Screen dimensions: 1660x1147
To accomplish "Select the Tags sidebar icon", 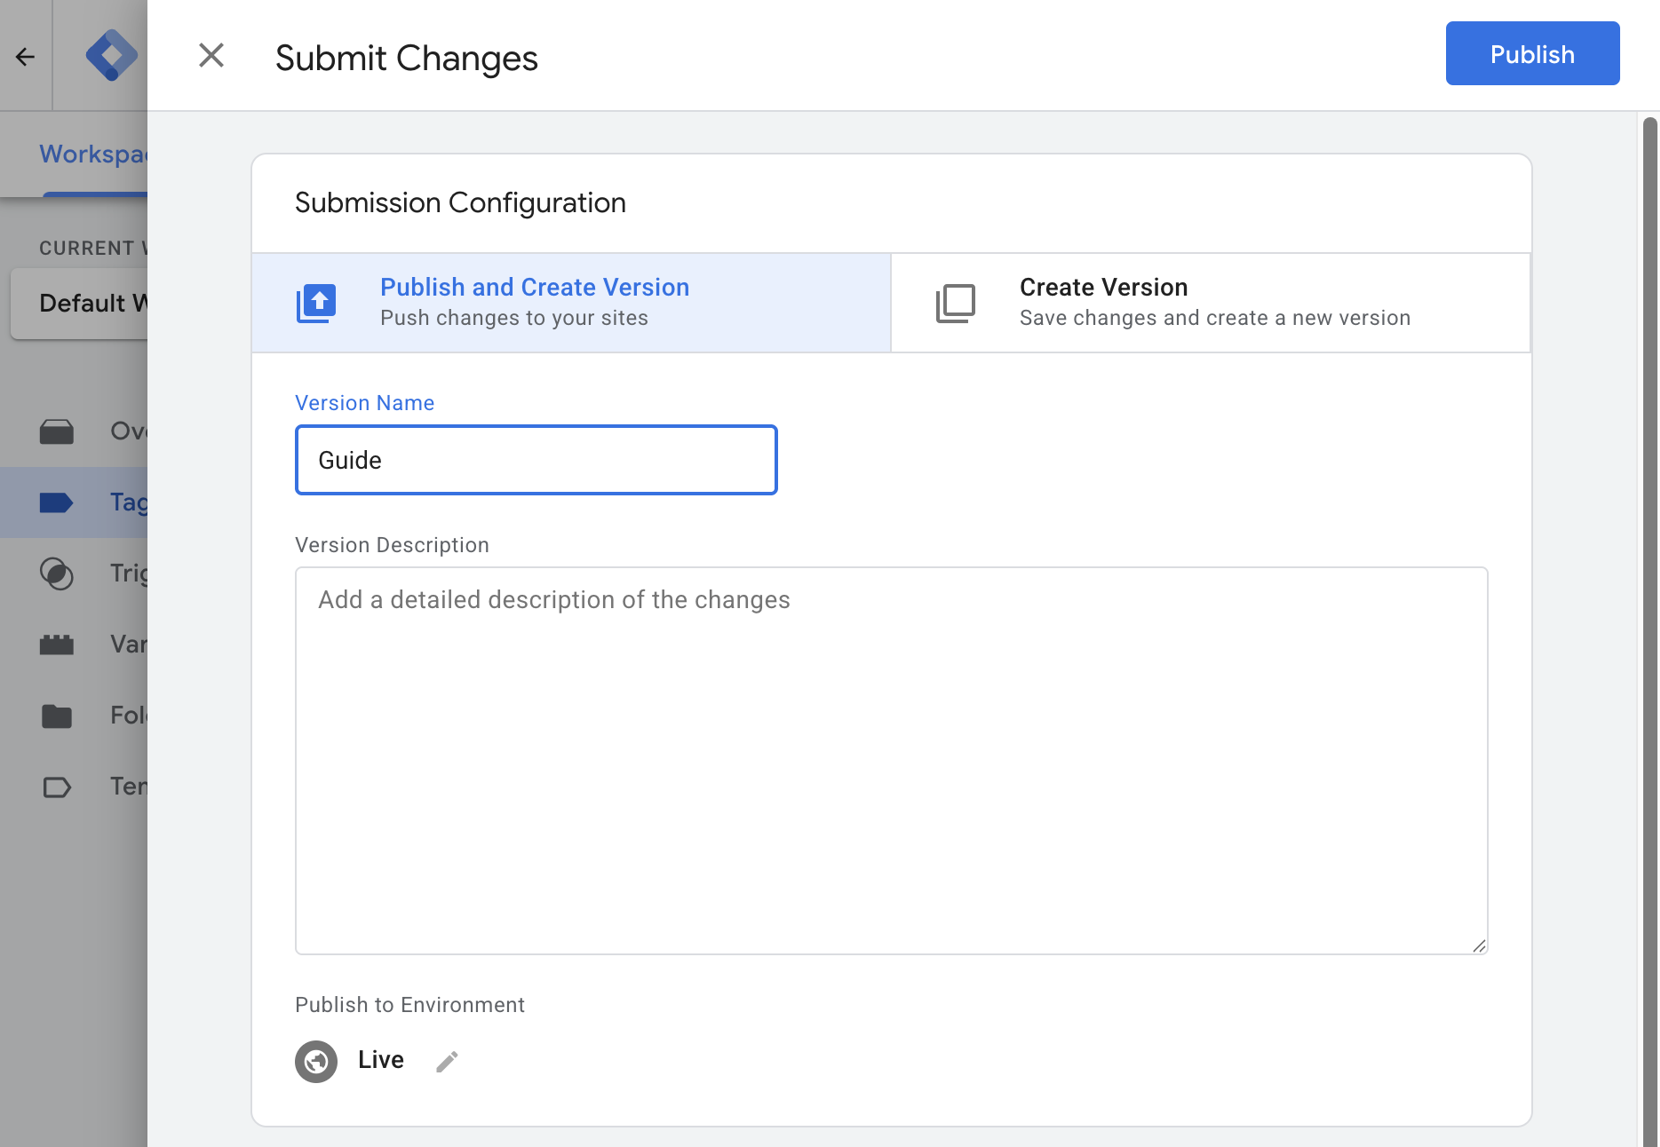I will [x=56, y=502].
